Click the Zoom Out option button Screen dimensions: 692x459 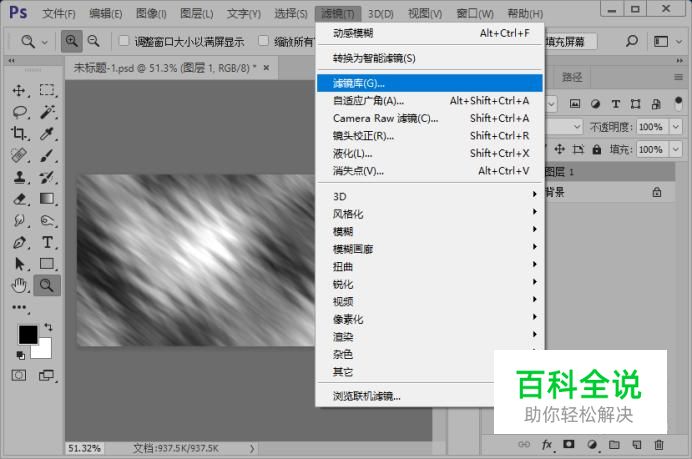tap(94, 41)
